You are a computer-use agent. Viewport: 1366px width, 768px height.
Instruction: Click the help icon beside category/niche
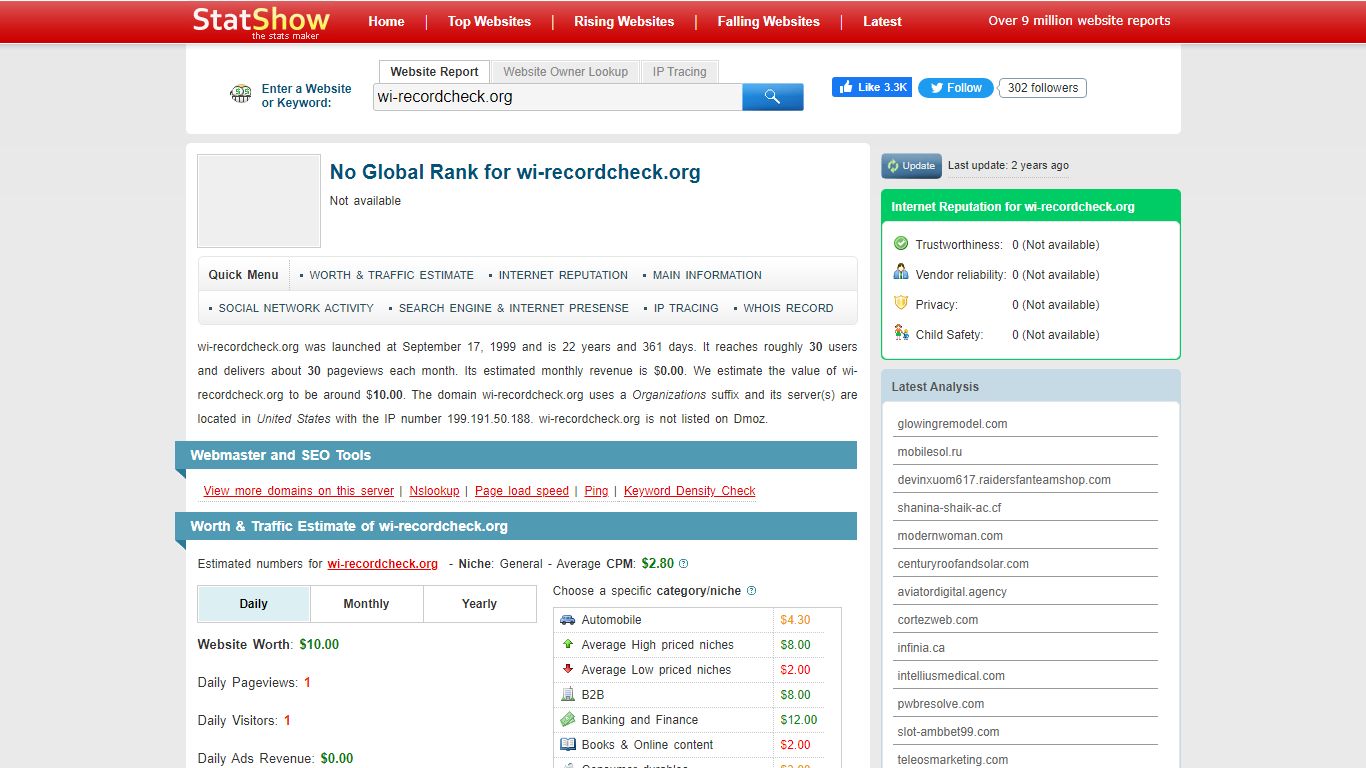751,591
